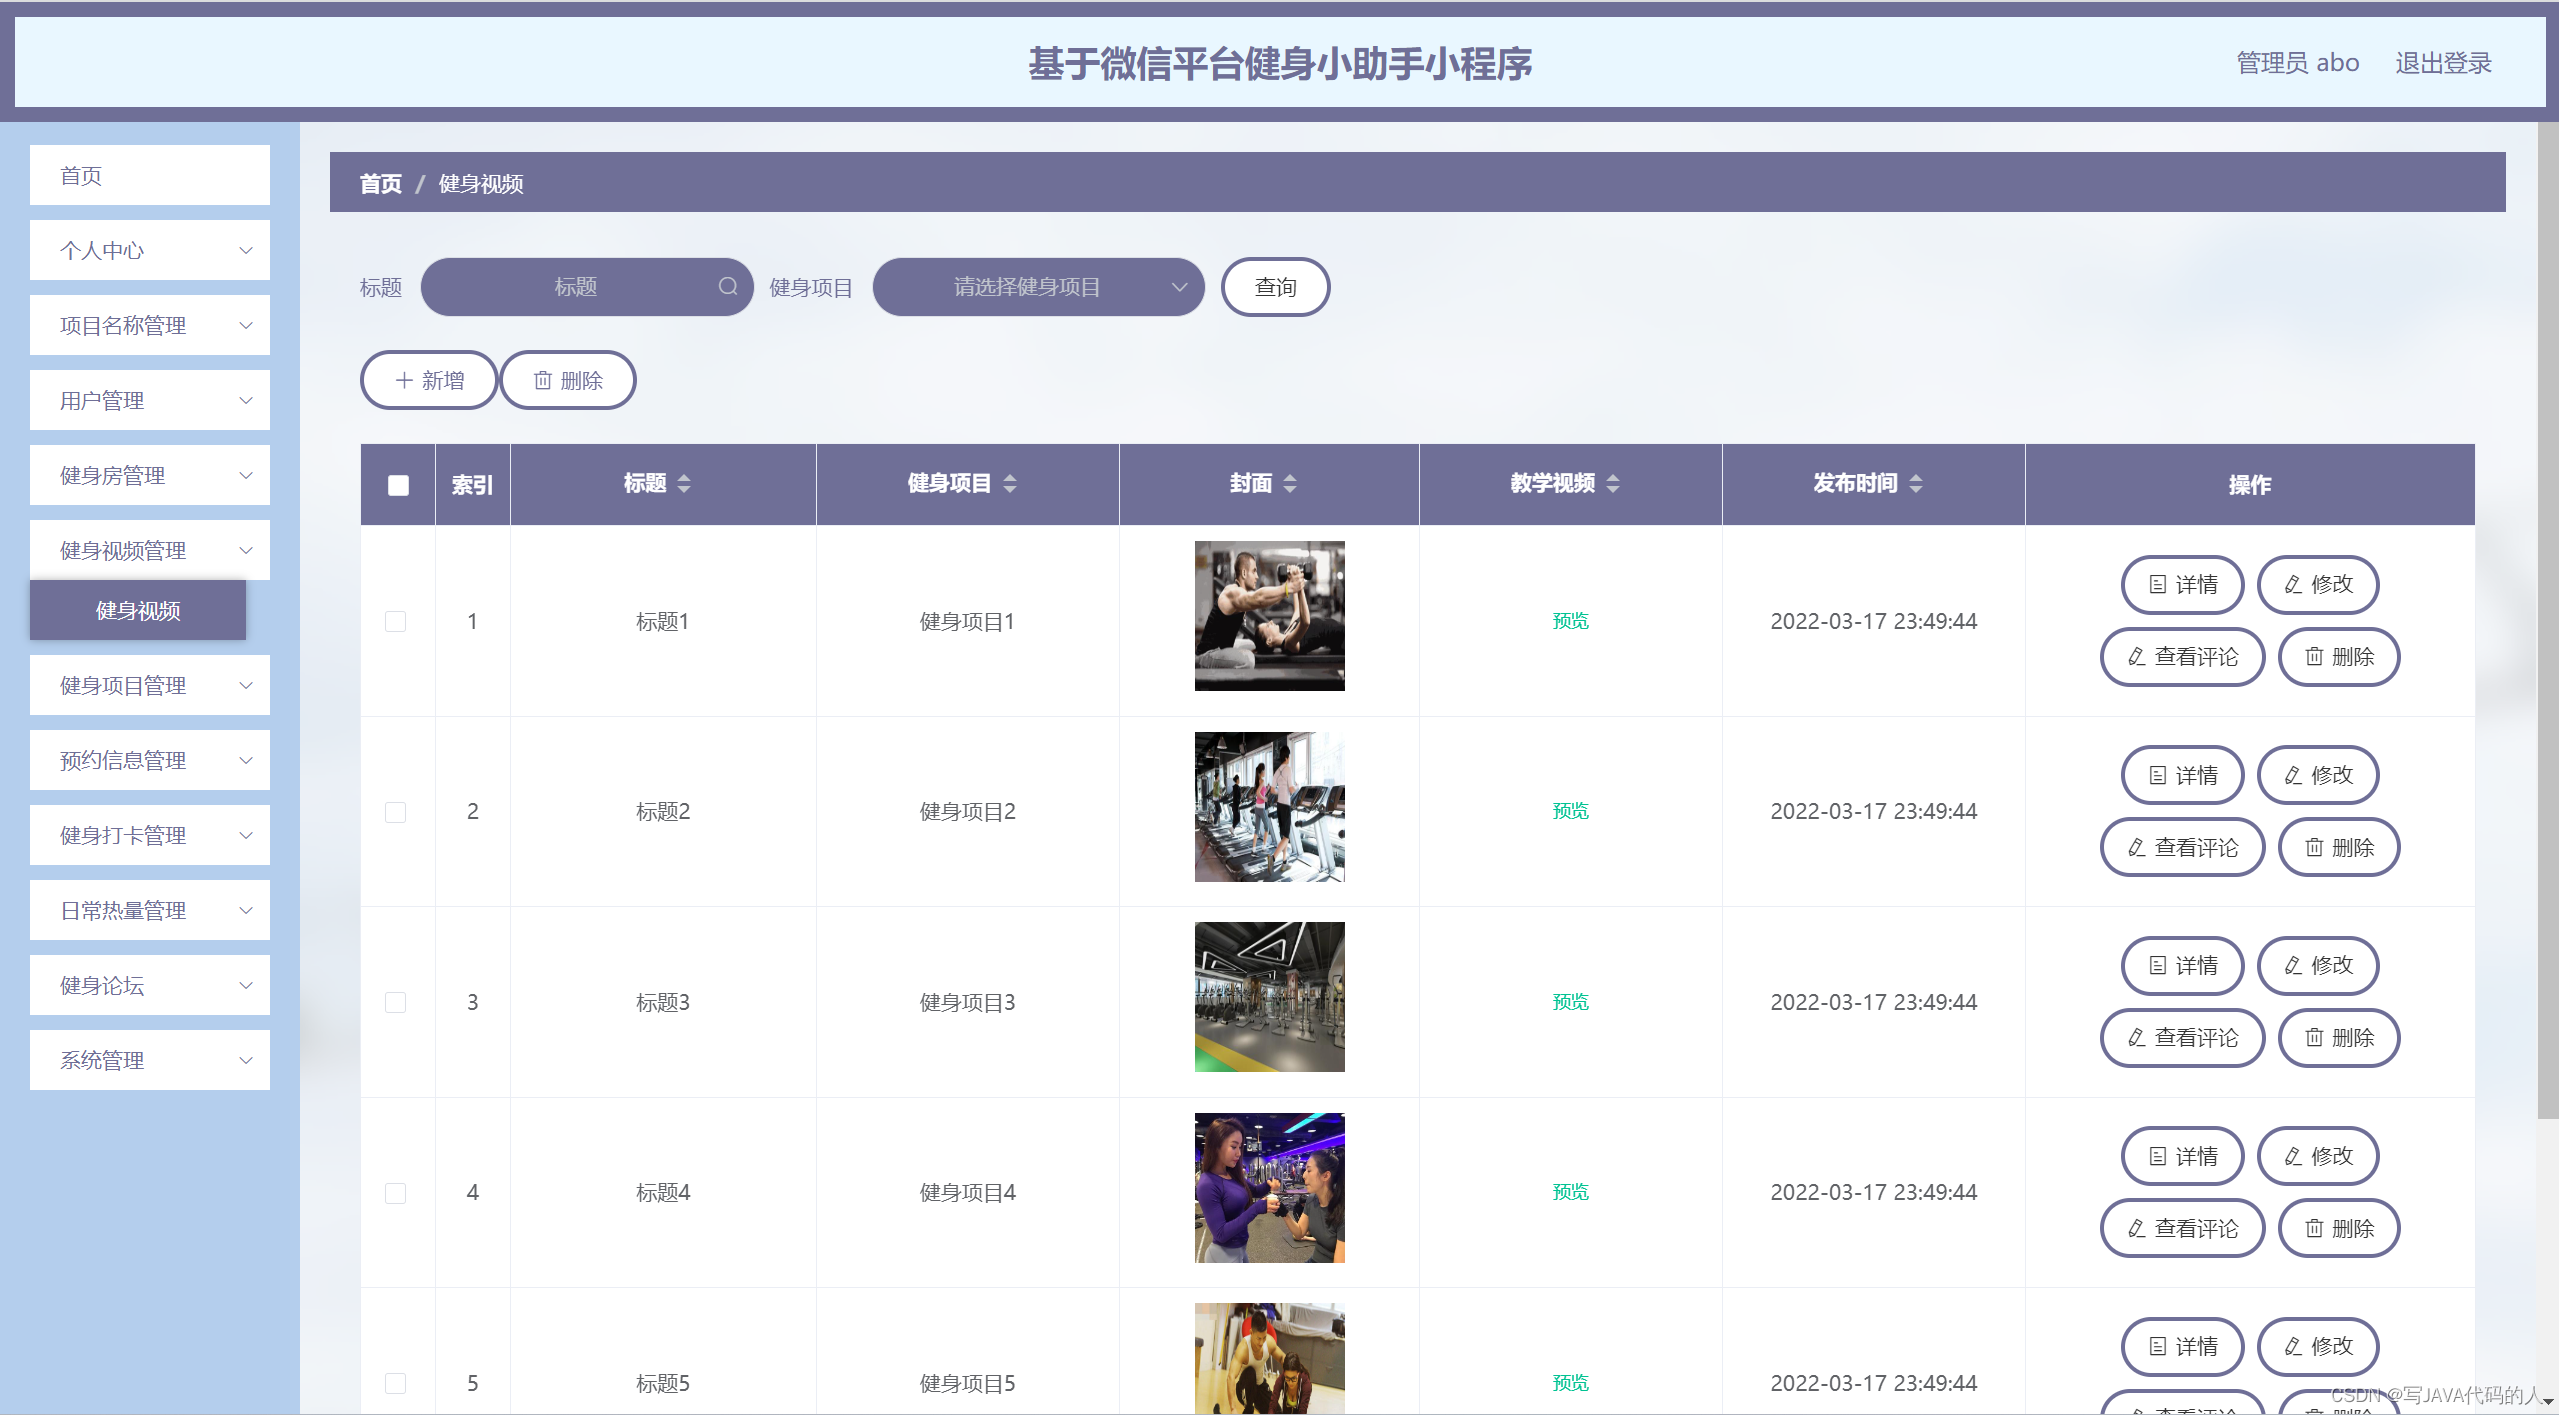Click the document icon for row 2 详情
Screen dimensions: 2559x1415
[x=2158, y=775]
